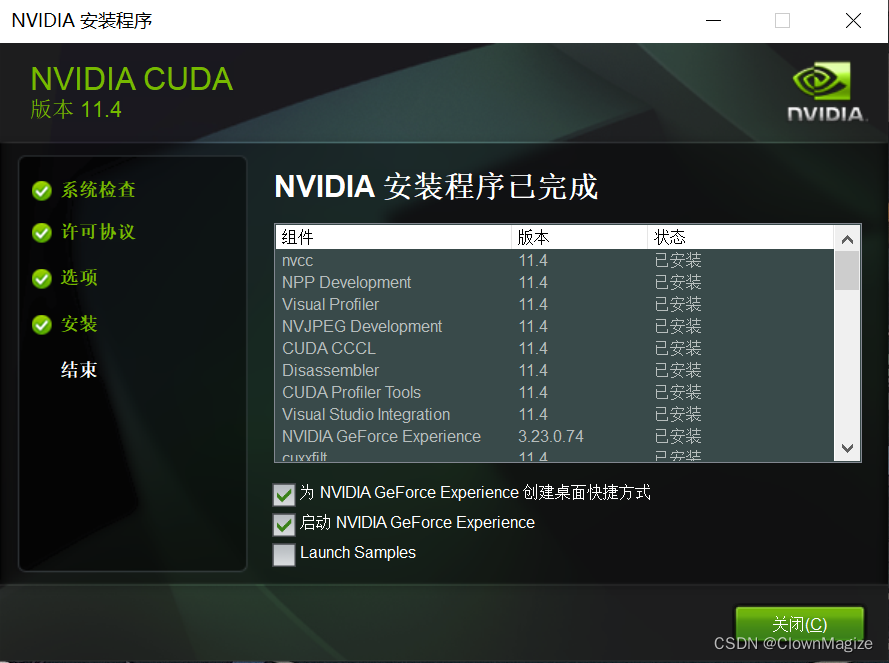Uncheck the GeForce Experience desktop shortcut checkbox

(x=283, y=495)
